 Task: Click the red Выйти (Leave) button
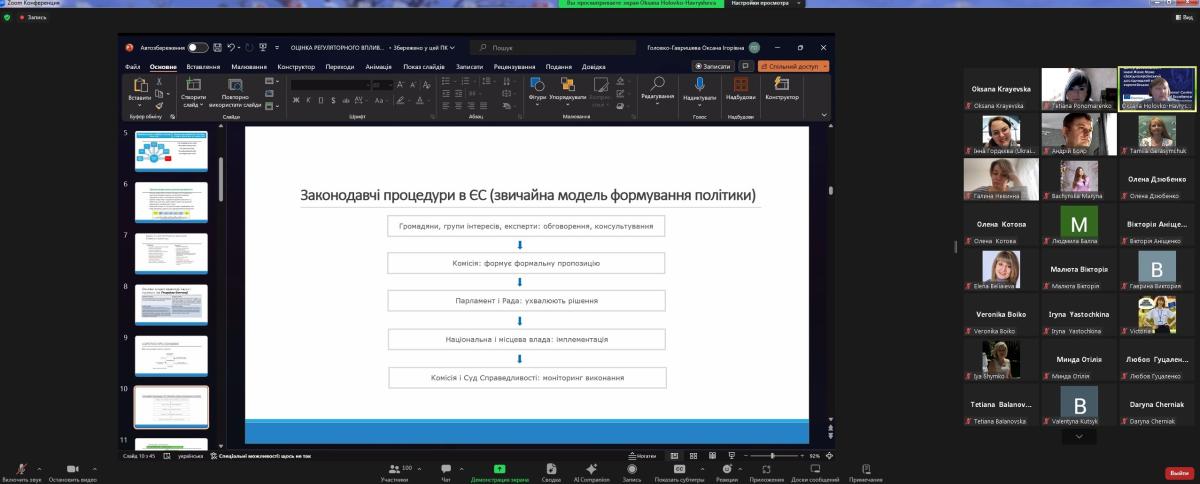coord(1177,473)
